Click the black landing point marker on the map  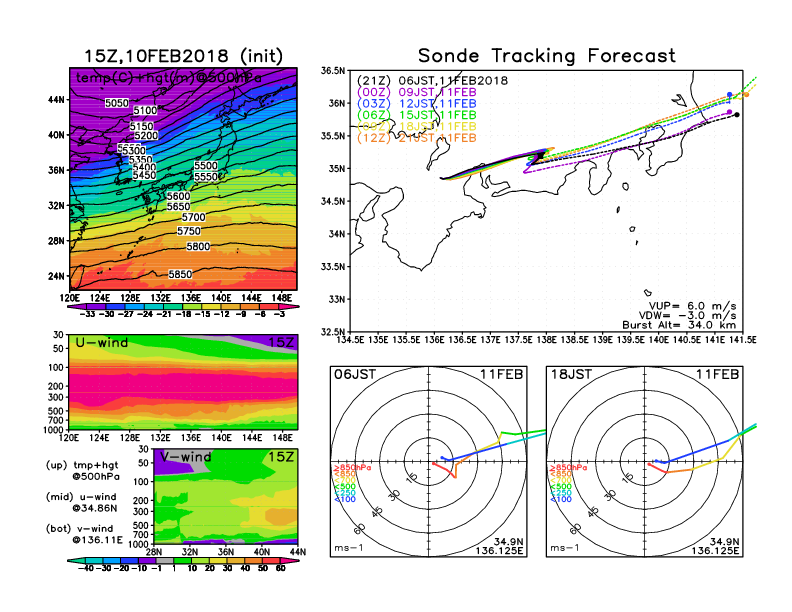736,115
